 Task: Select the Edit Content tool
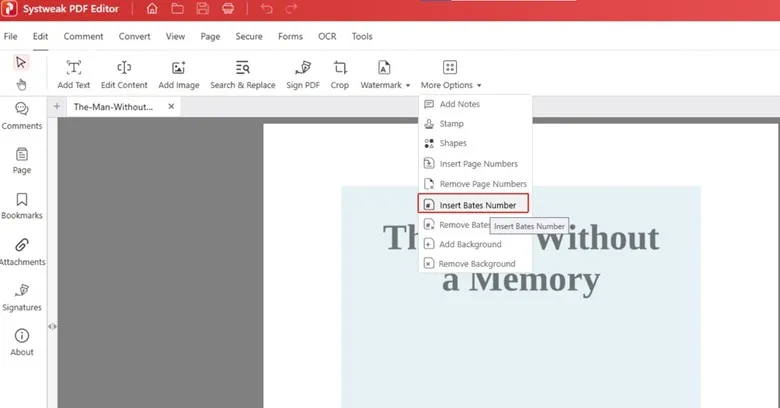tap(124, 68)
